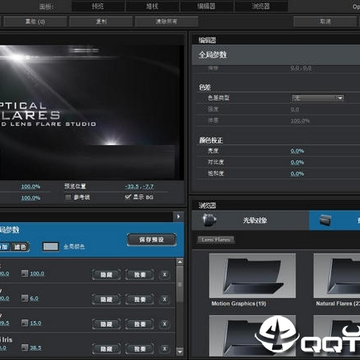The image size is (360, 360).
Task: Open the lens flare objects tab icon
Action: coord(210,220)
